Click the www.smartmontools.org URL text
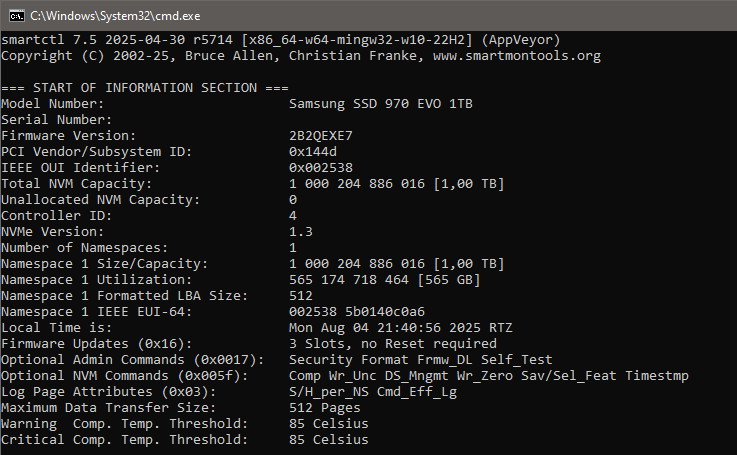 (517, 56)
